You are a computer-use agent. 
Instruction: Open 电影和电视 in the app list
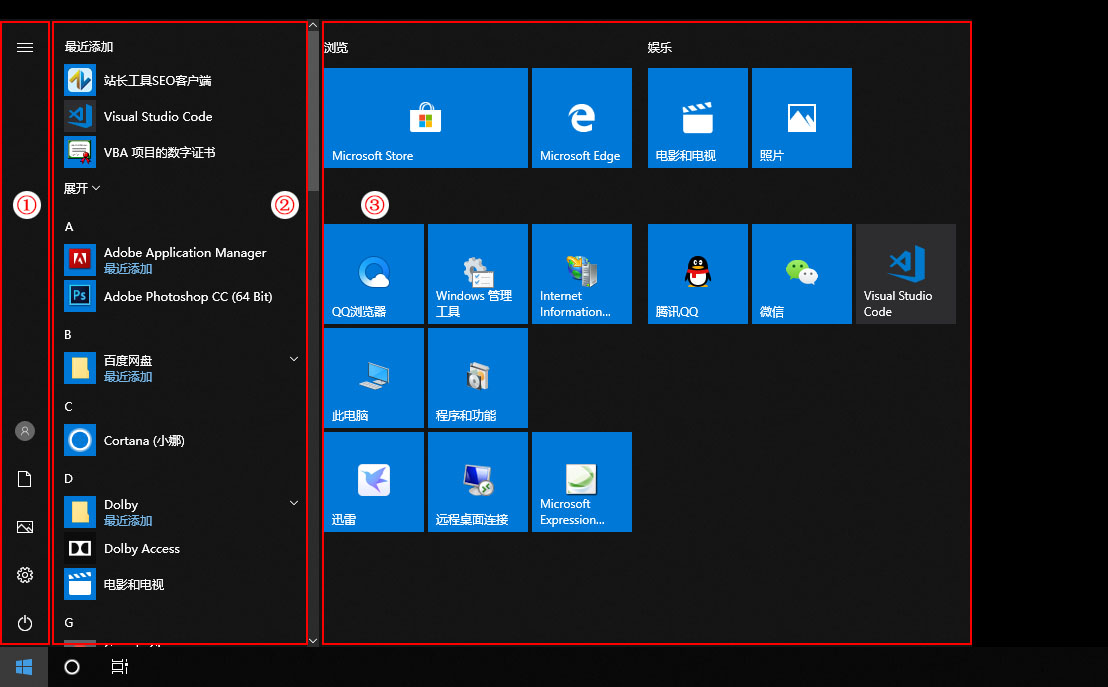click(180, 585)
